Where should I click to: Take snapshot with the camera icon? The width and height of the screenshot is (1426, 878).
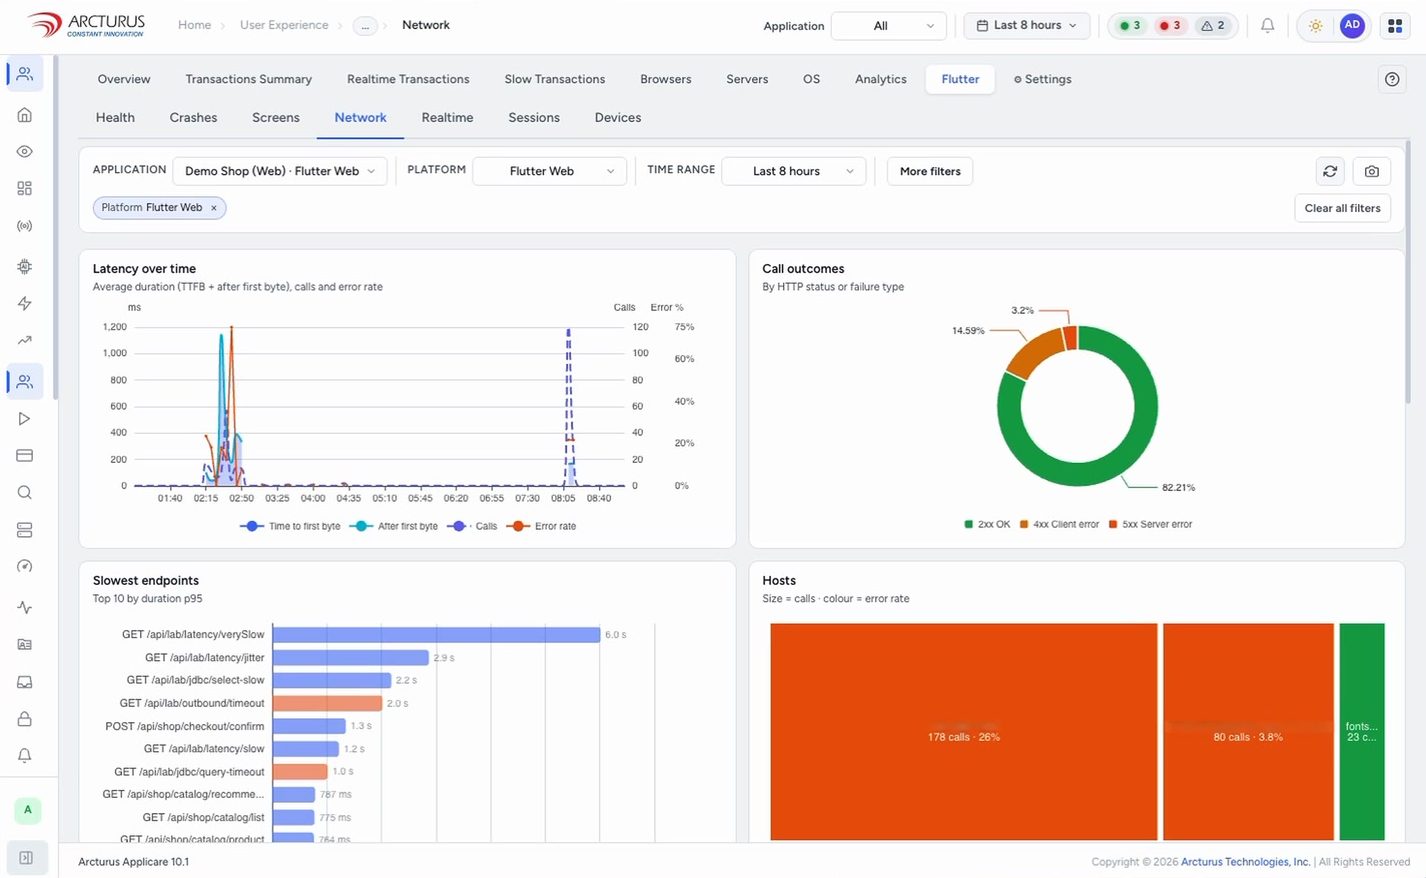tap(1372, 171)
